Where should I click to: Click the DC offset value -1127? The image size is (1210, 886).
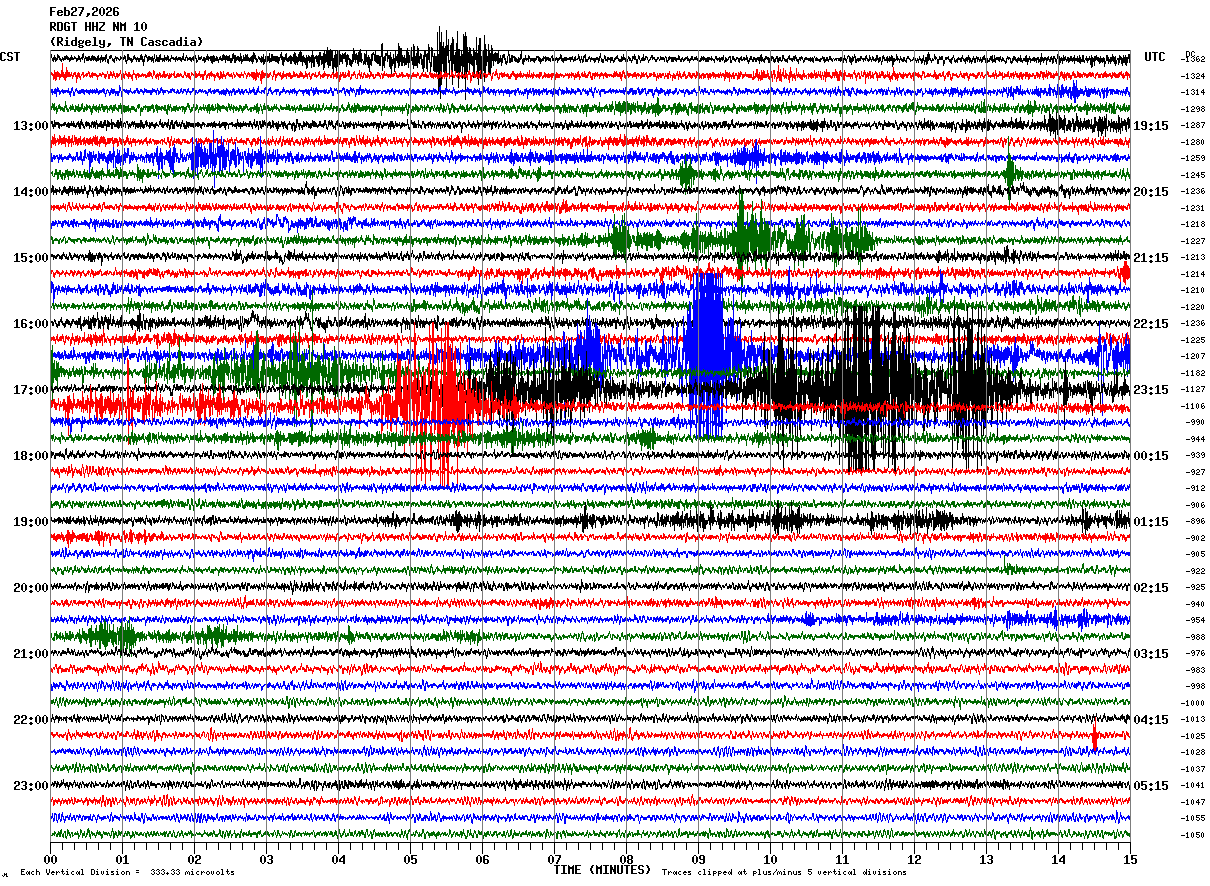1193,389
